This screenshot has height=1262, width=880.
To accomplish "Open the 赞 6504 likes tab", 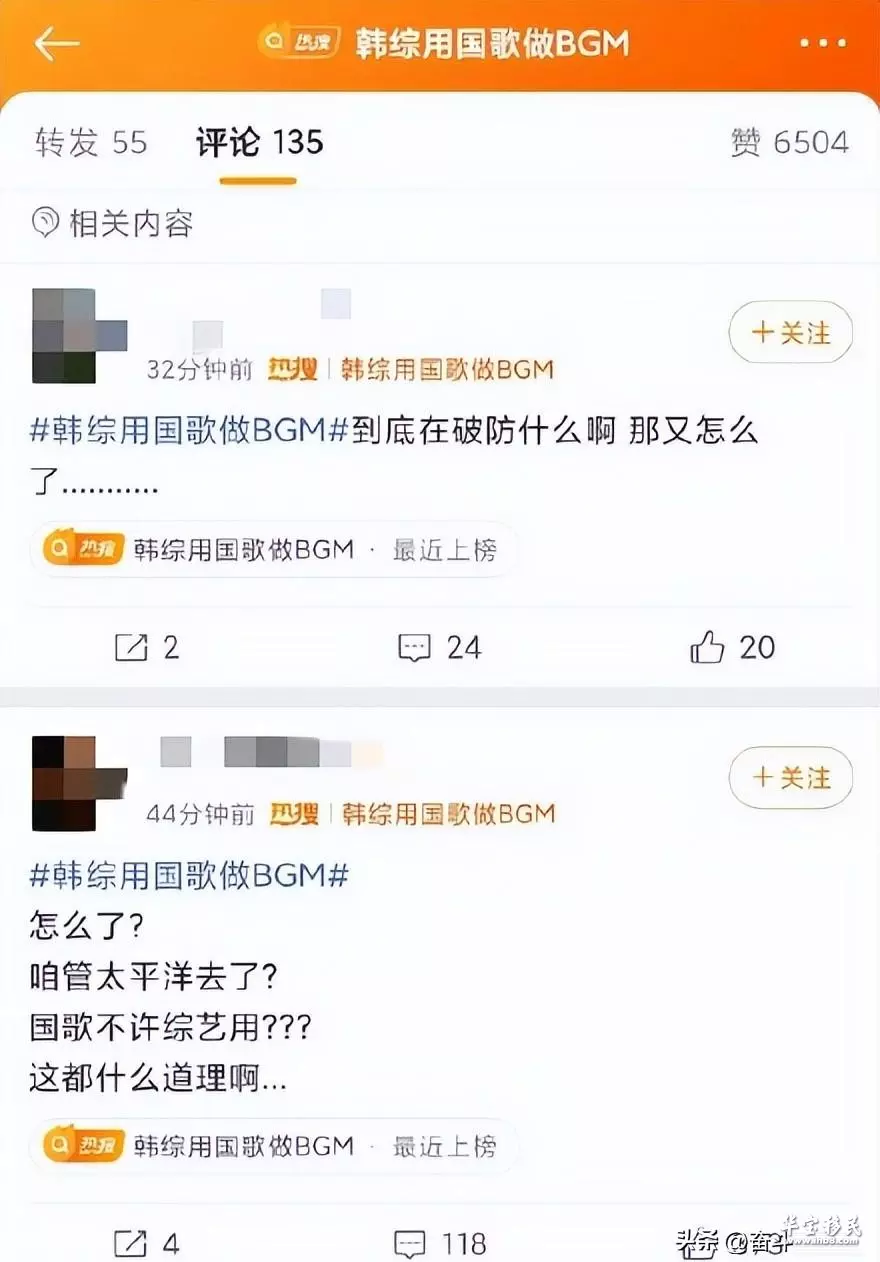I will (790, 143).
